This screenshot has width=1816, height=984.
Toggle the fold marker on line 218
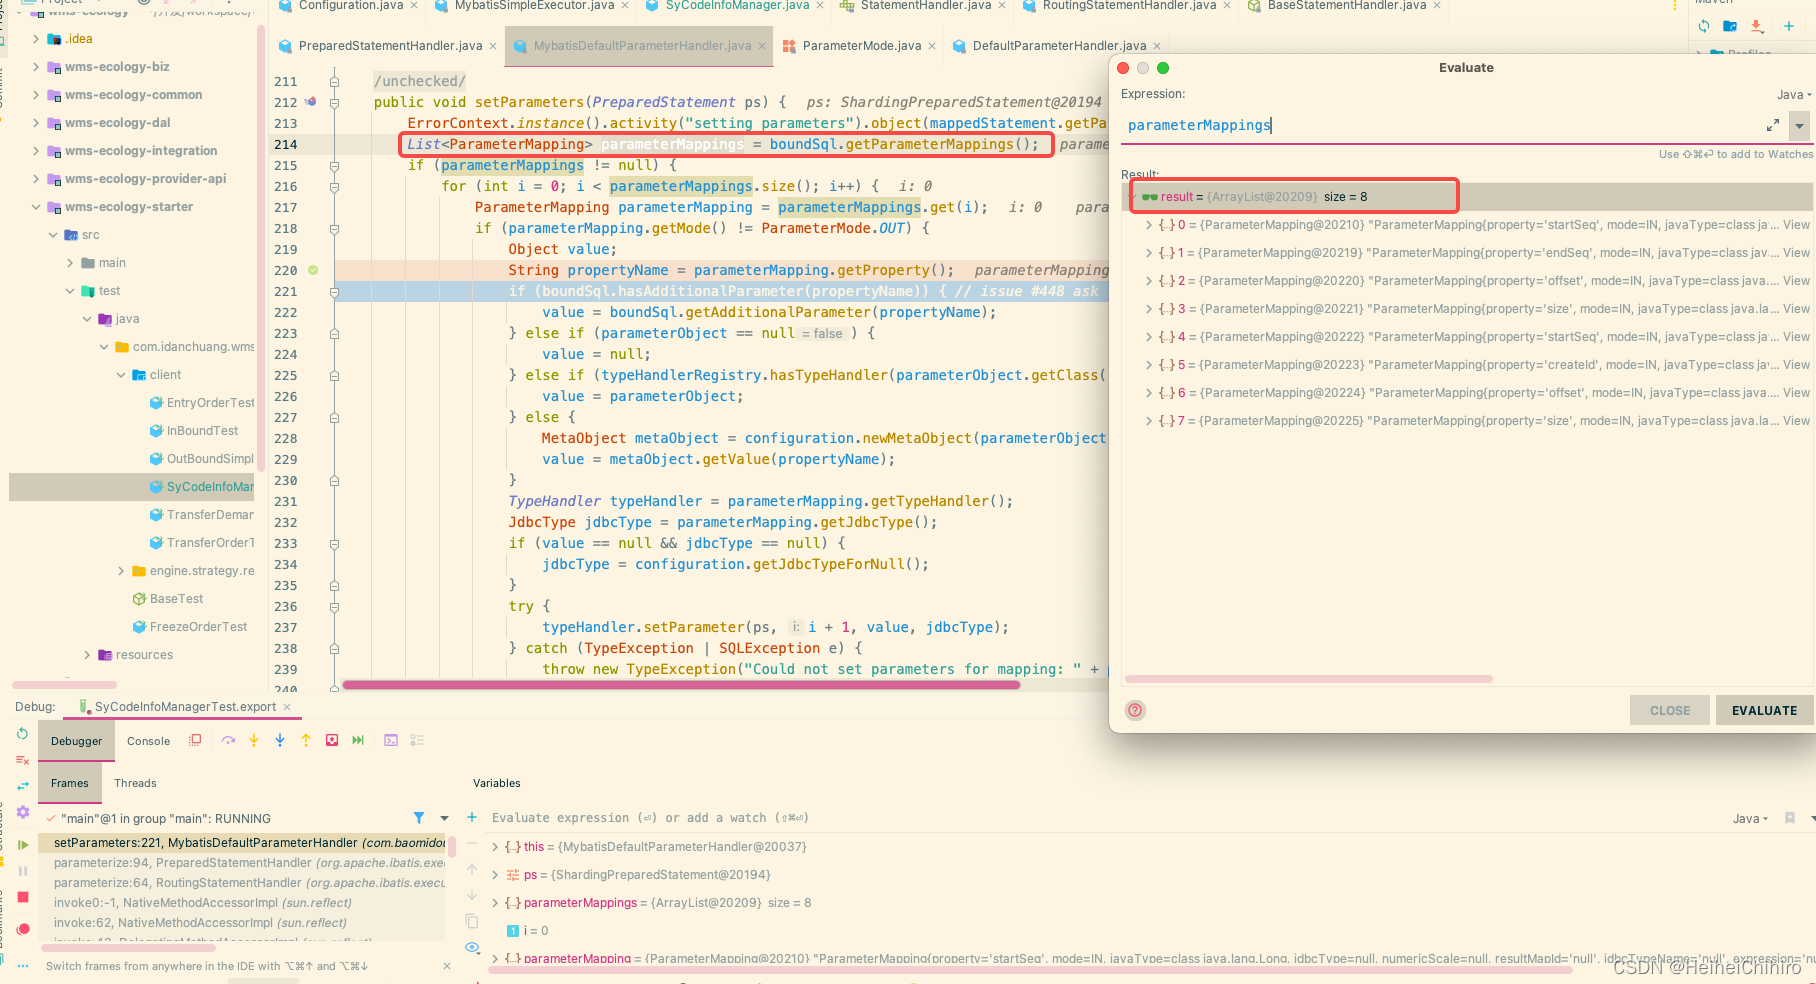tap(334, 228)
